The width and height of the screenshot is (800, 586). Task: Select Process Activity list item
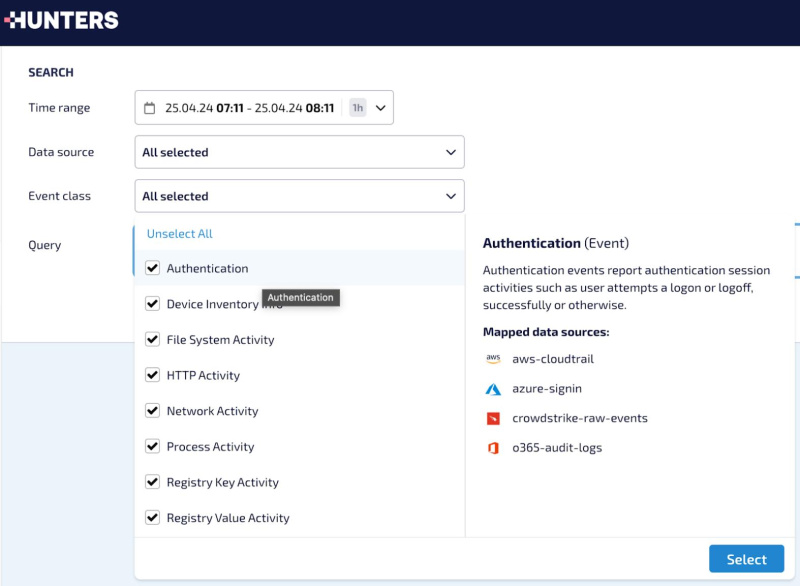coord(210,447)
